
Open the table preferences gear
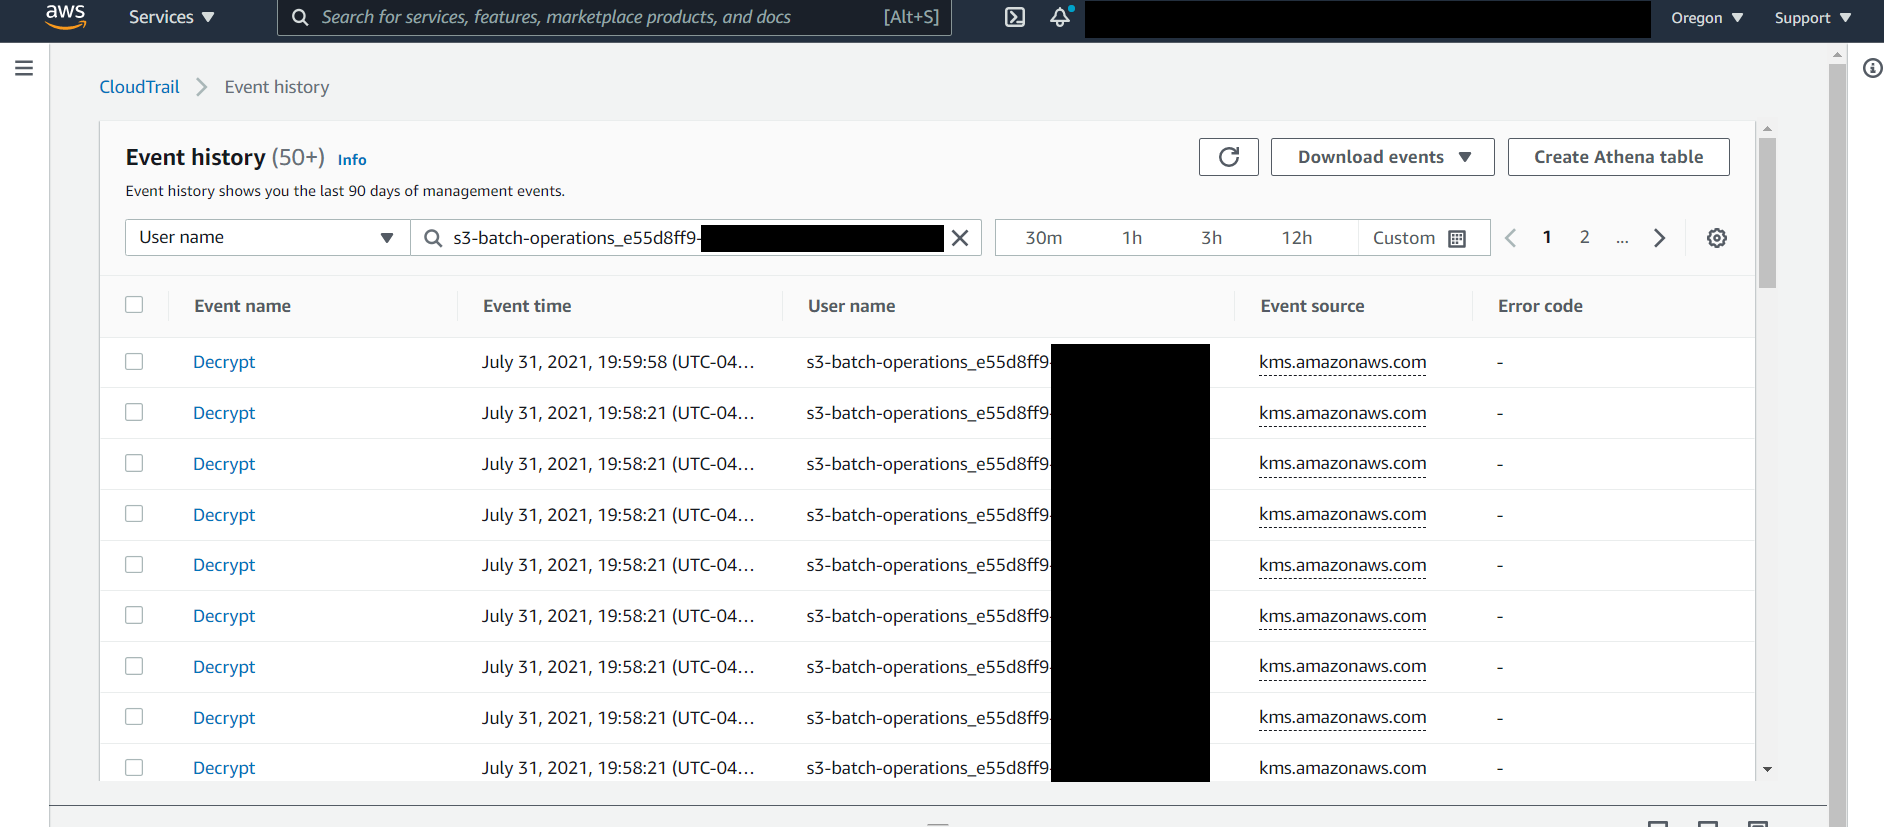click(x=1717, y=238)
